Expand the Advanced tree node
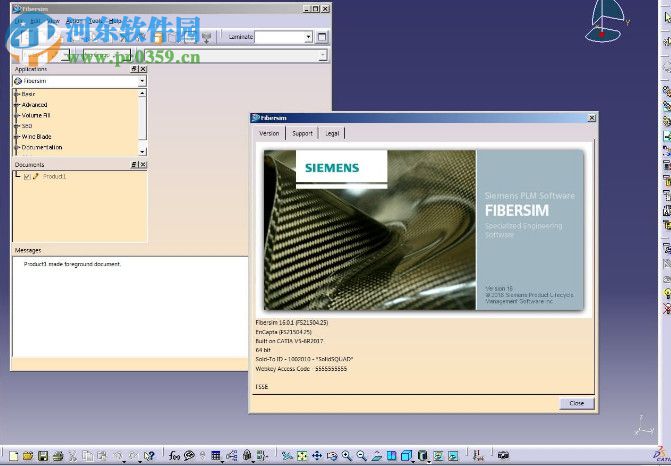 click(x=17, y=105)
